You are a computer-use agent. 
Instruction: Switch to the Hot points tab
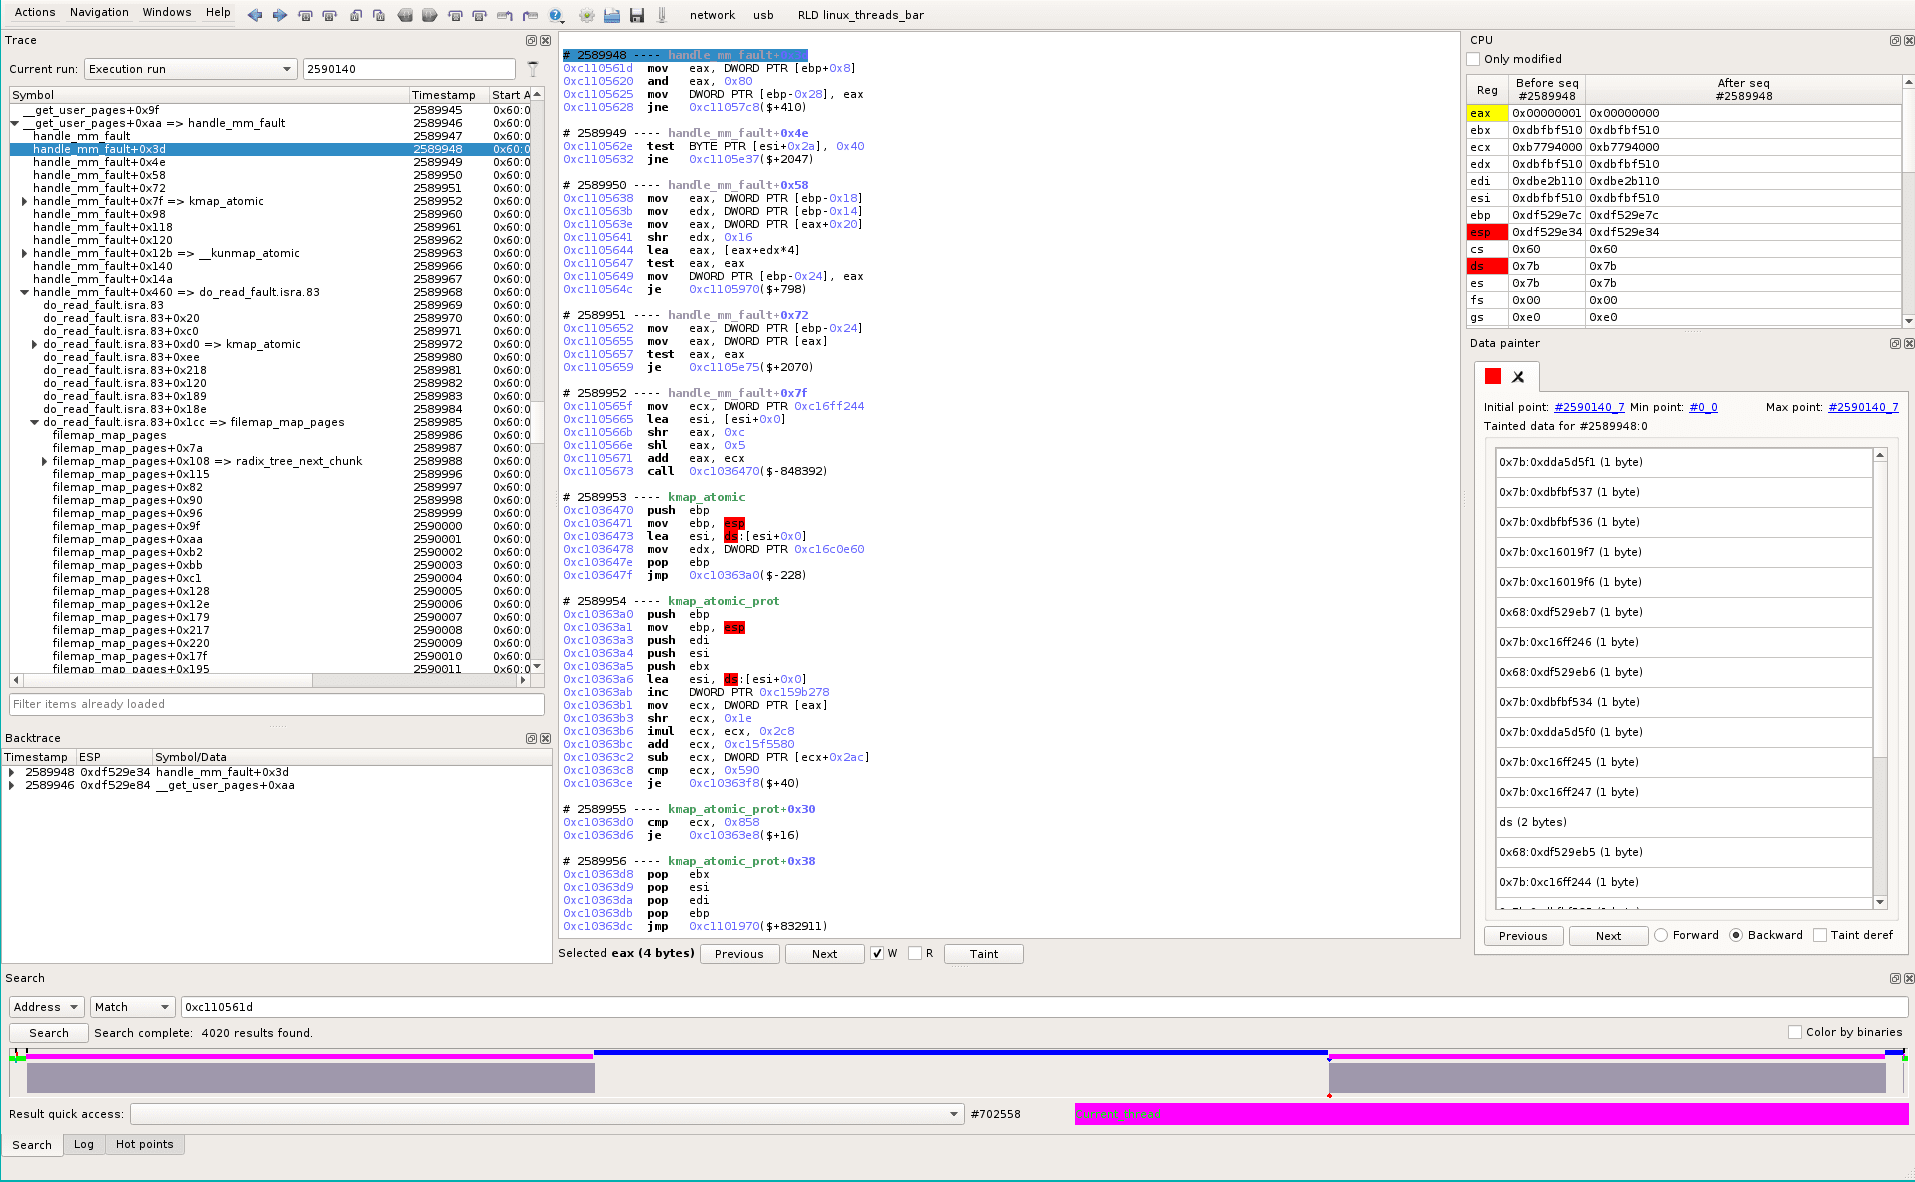point(145,1145)
